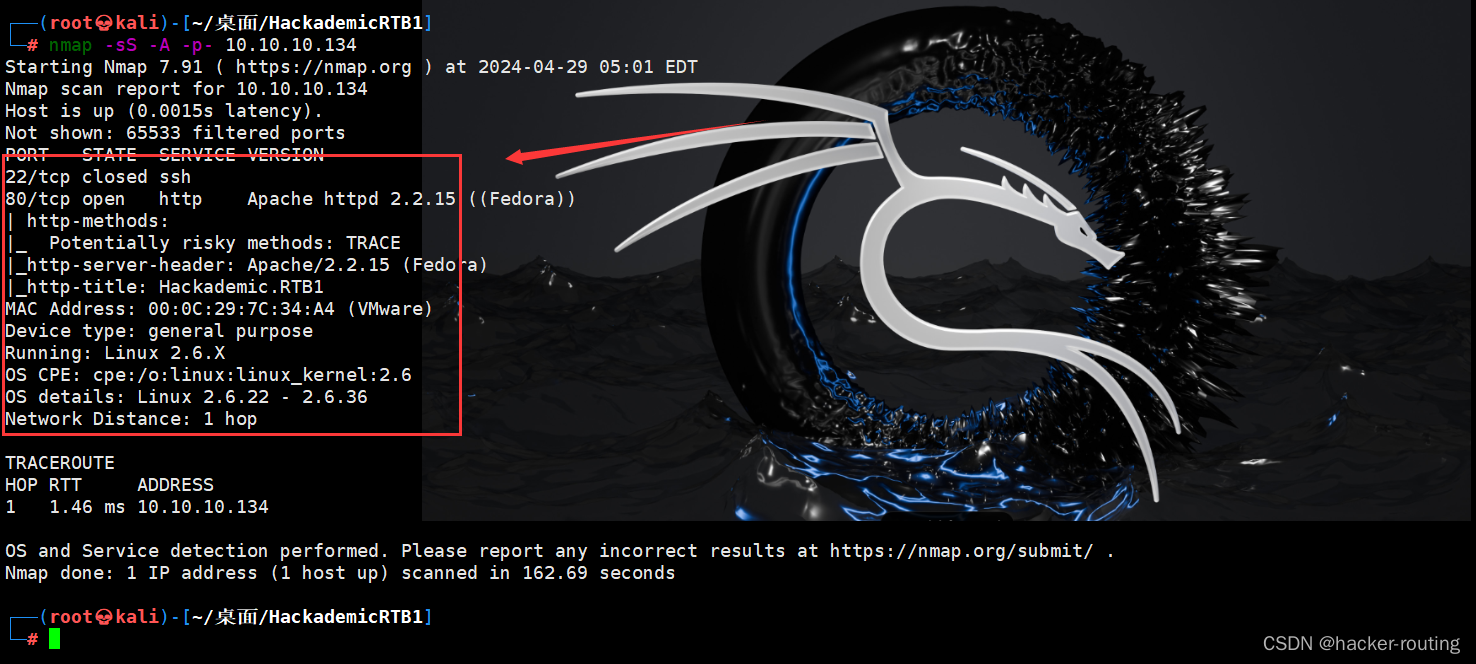This screenshot has height=664, width=1476.
Task: Click 'Network Distance: 1 hop' line
Action: 131,419
